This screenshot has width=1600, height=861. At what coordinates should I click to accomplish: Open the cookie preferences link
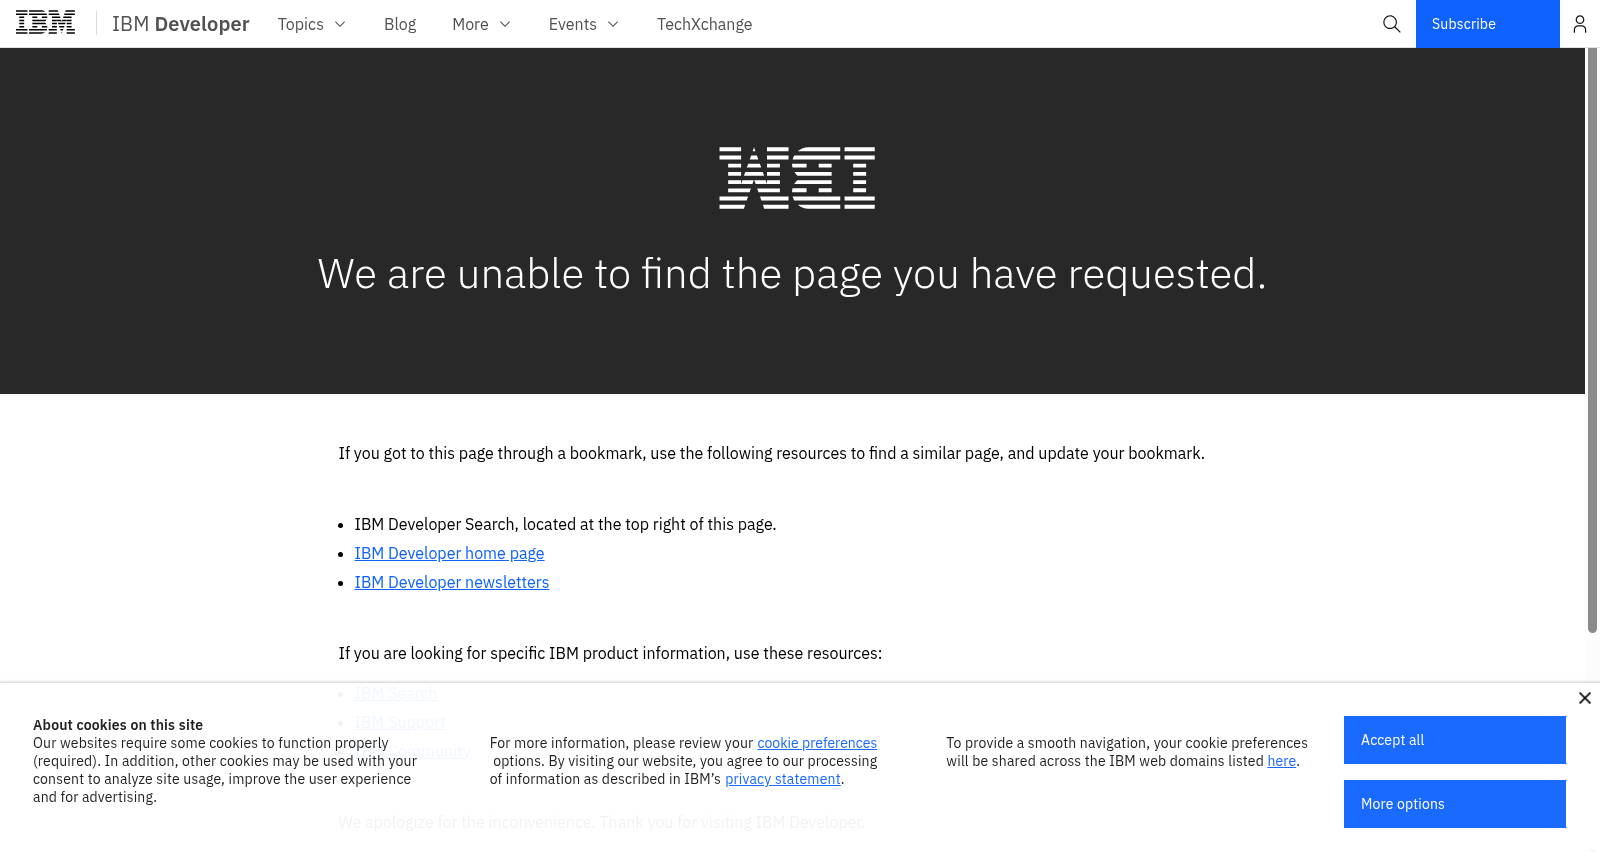(x=817, y=743)
